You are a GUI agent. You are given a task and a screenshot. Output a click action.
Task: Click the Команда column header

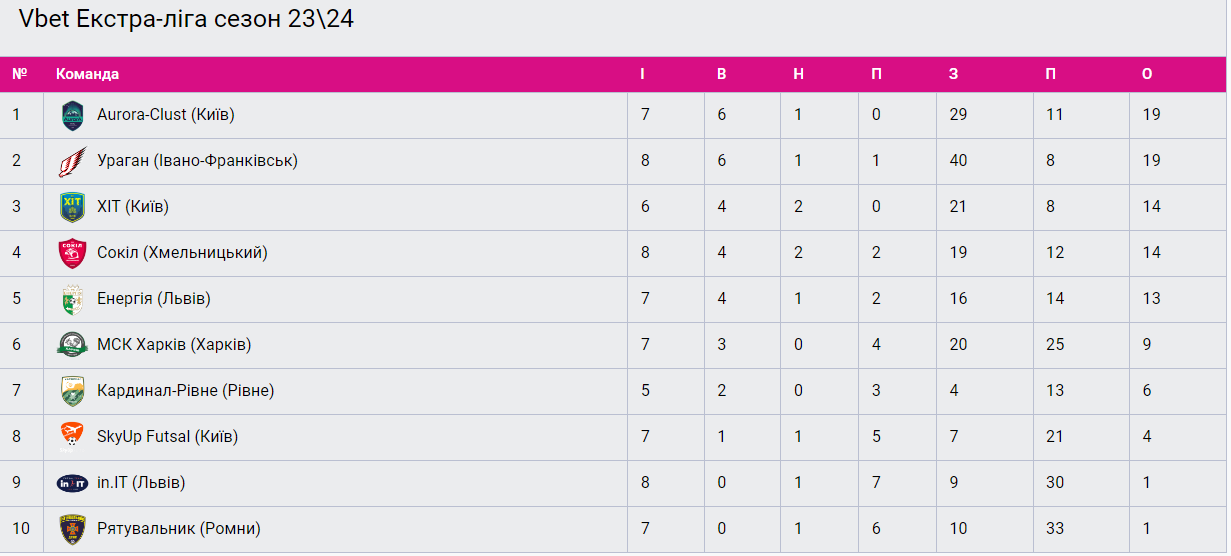click(87, 74)
